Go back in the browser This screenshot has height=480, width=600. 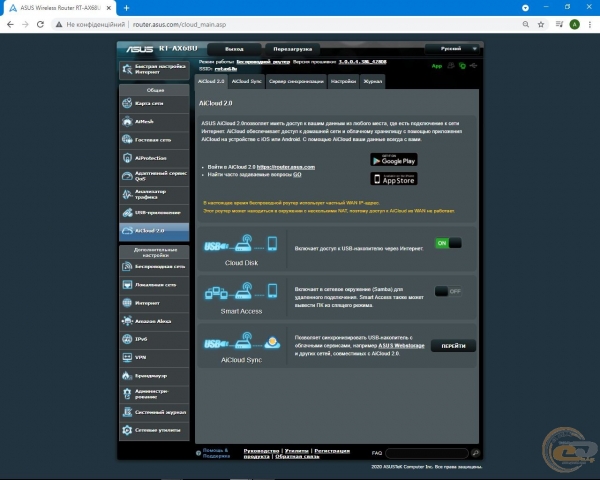coord(10,24)
